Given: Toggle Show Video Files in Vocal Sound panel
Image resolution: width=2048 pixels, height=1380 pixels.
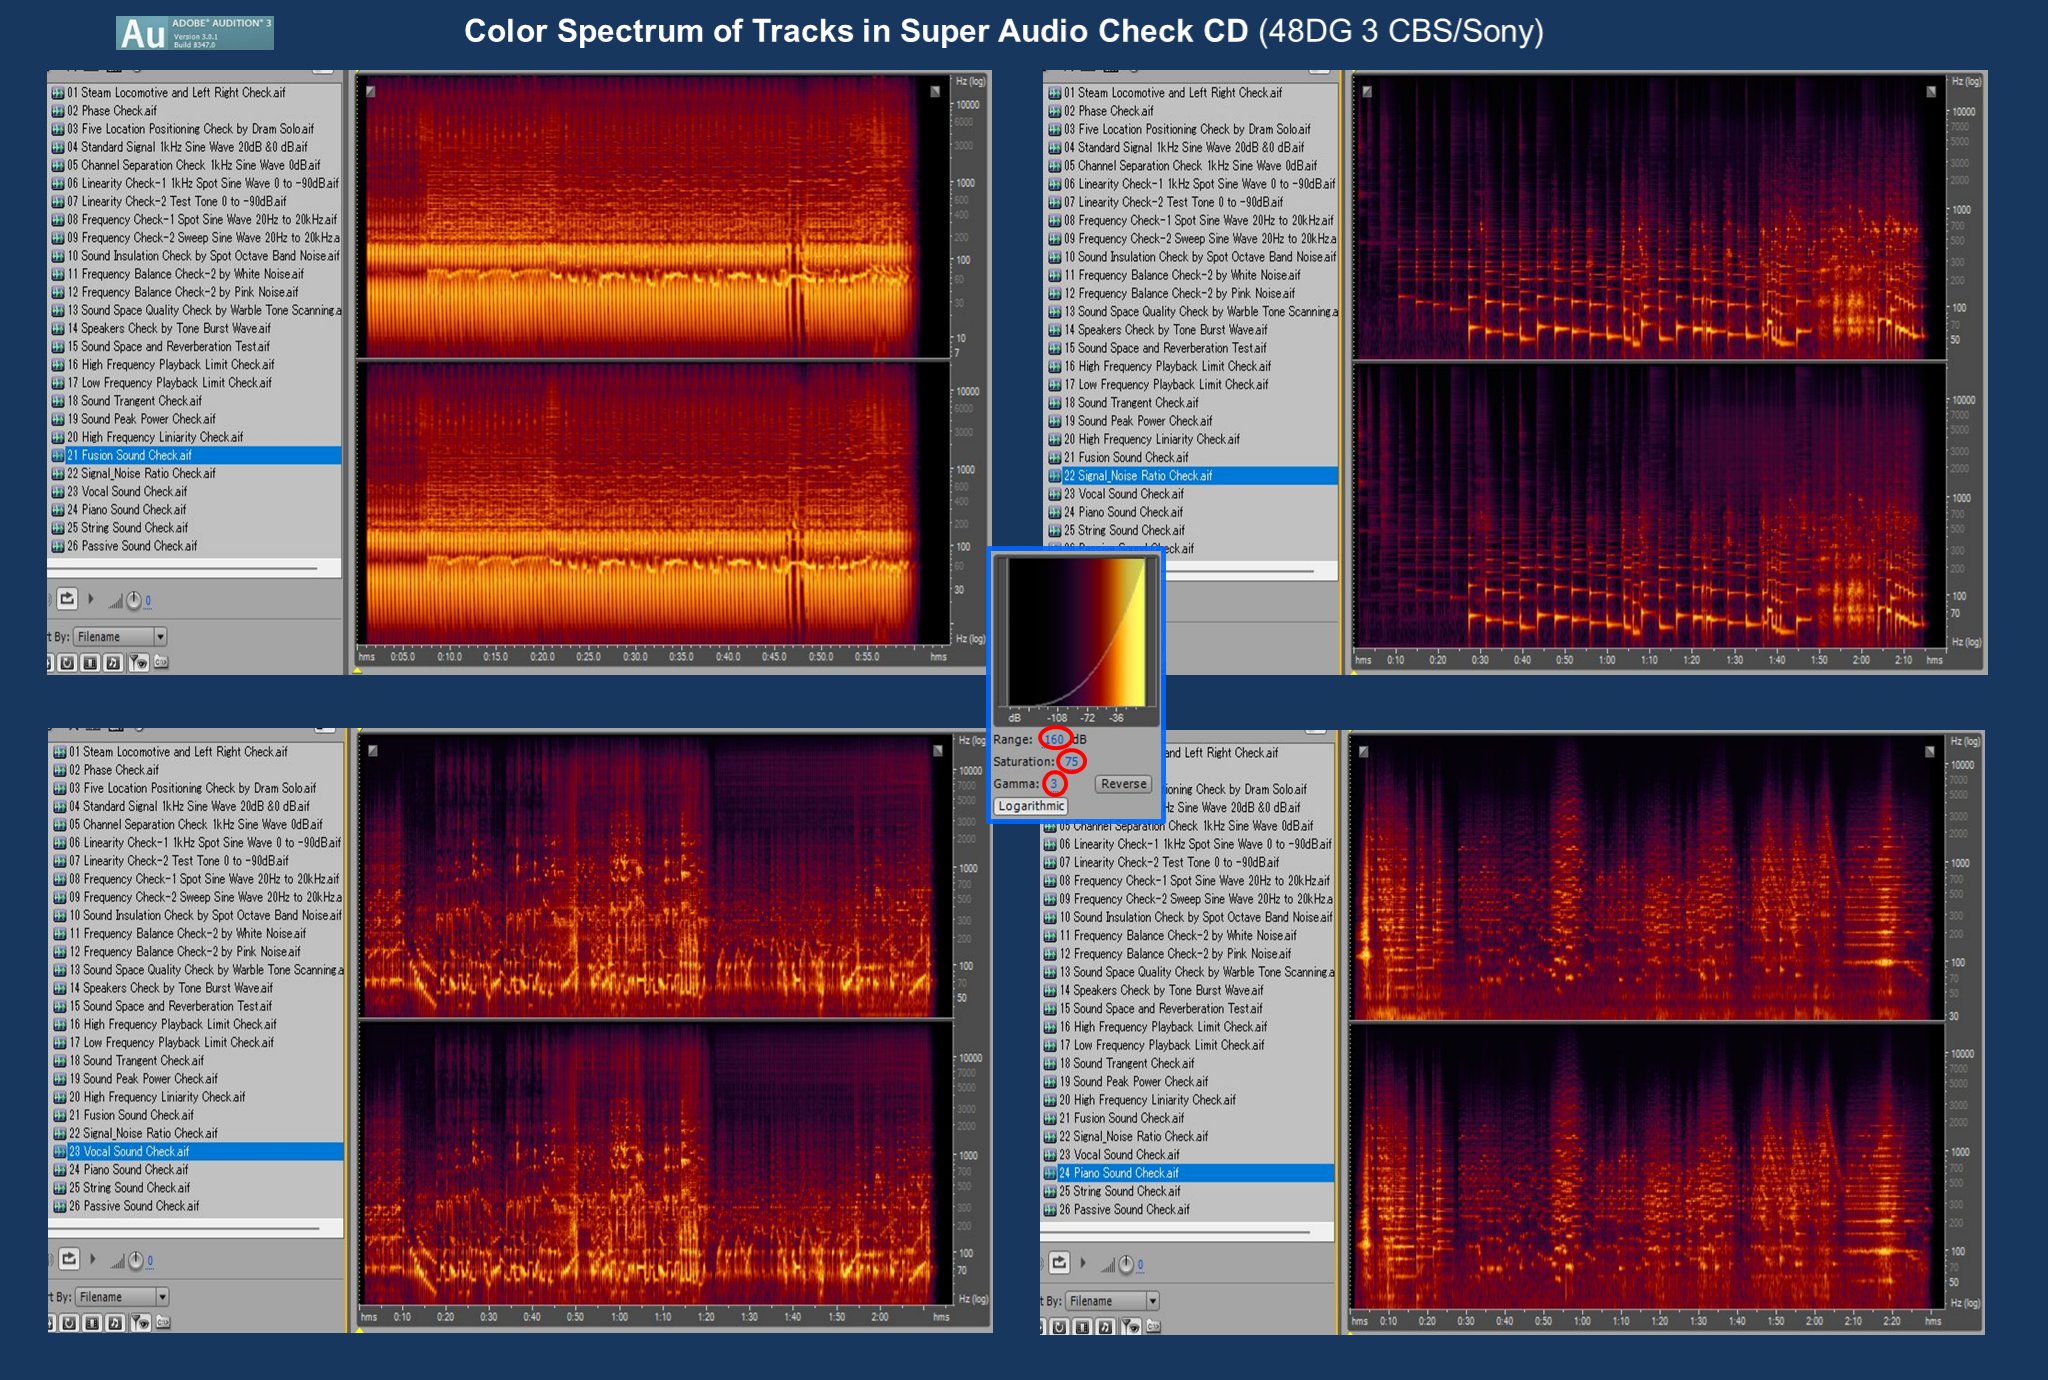Looking at the screenshot, I should click(92, 1323).
